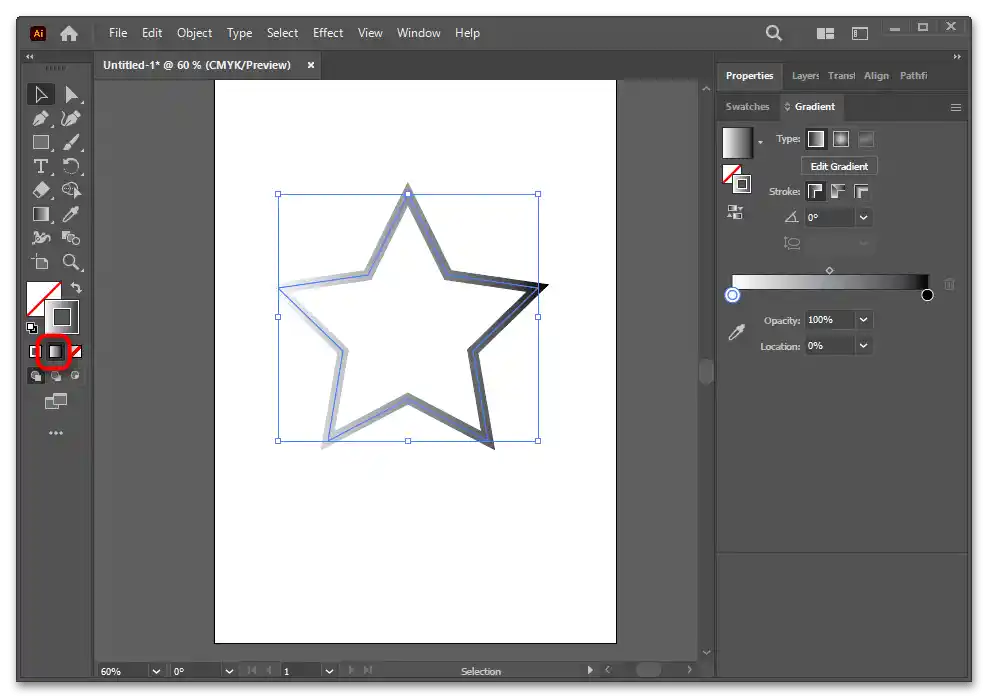Select the Pen tool
This screenshot has height=698, width=988.
41,119
